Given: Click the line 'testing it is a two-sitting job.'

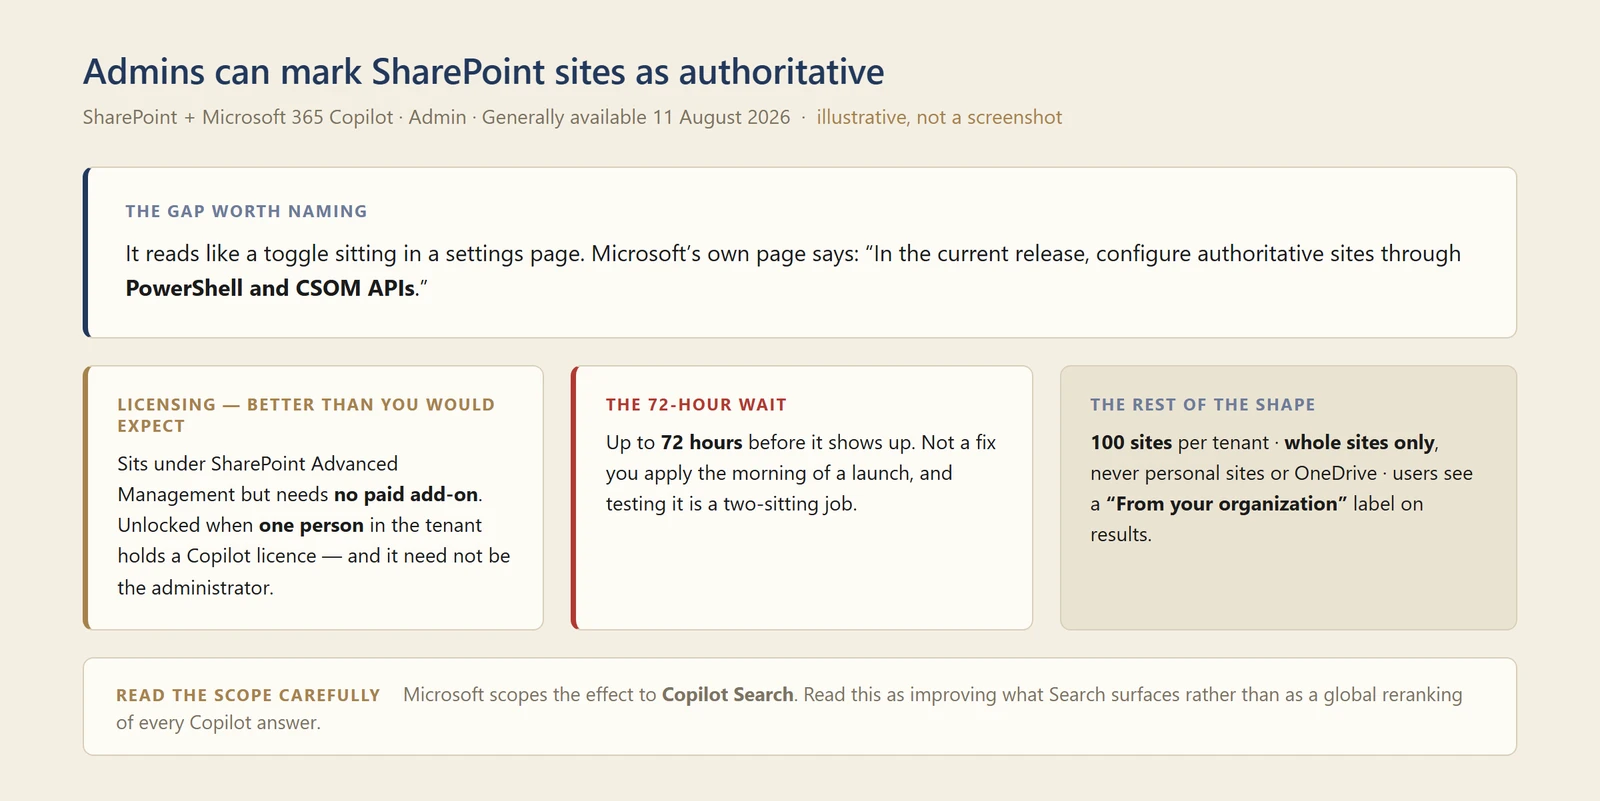Looking at the screenshot, I should 731,504.
